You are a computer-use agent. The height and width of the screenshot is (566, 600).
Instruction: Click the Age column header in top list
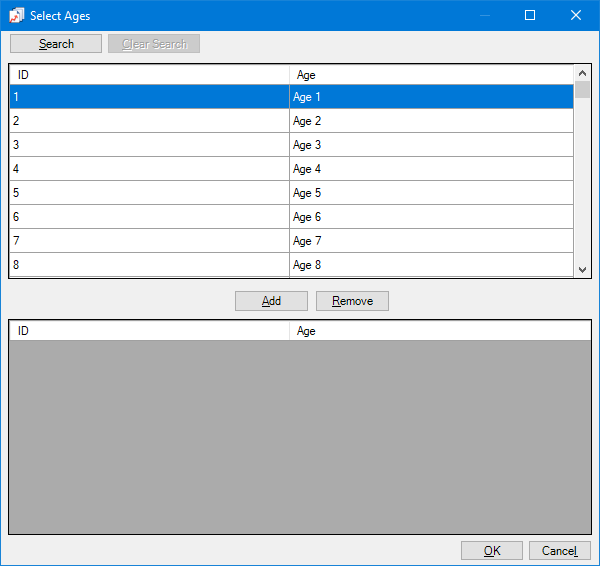431,75
